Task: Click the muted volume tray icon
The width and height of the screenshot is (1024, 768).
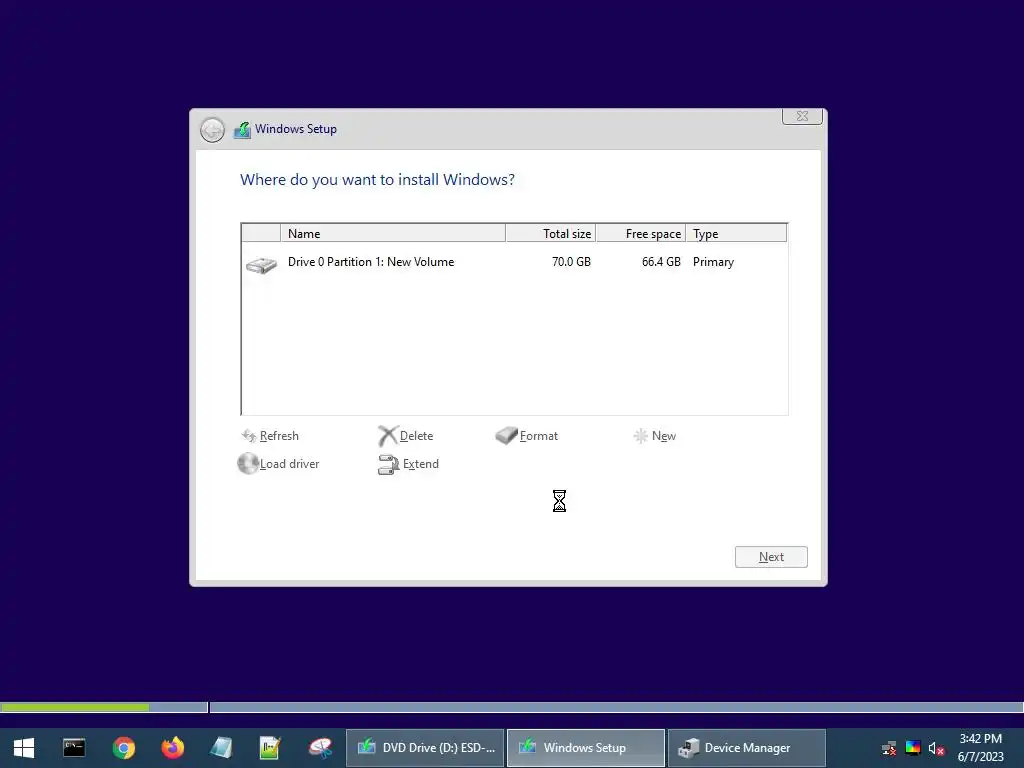Action: 936,748
